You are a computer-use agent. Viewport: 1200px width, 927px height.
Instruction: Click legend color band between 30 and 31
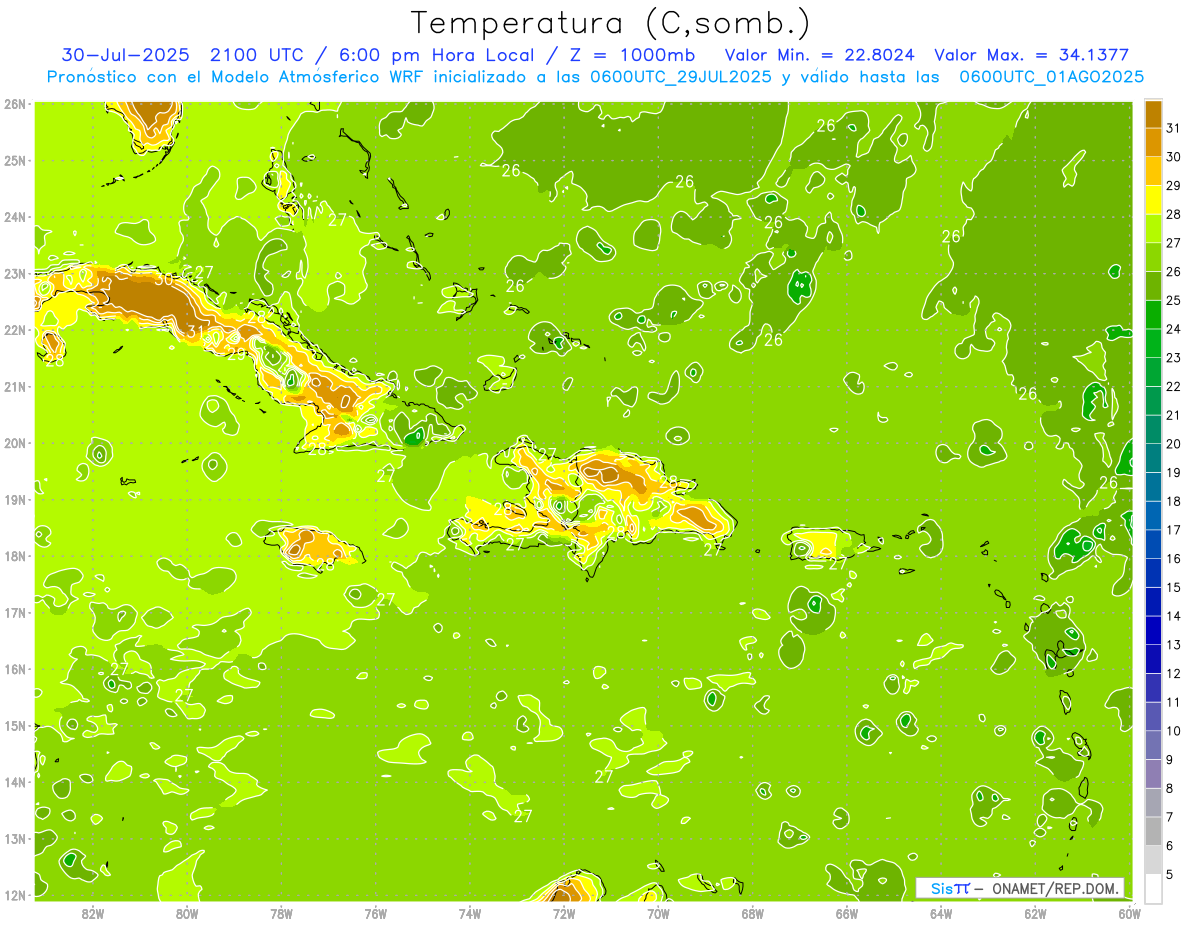(x=1154, y=142)
